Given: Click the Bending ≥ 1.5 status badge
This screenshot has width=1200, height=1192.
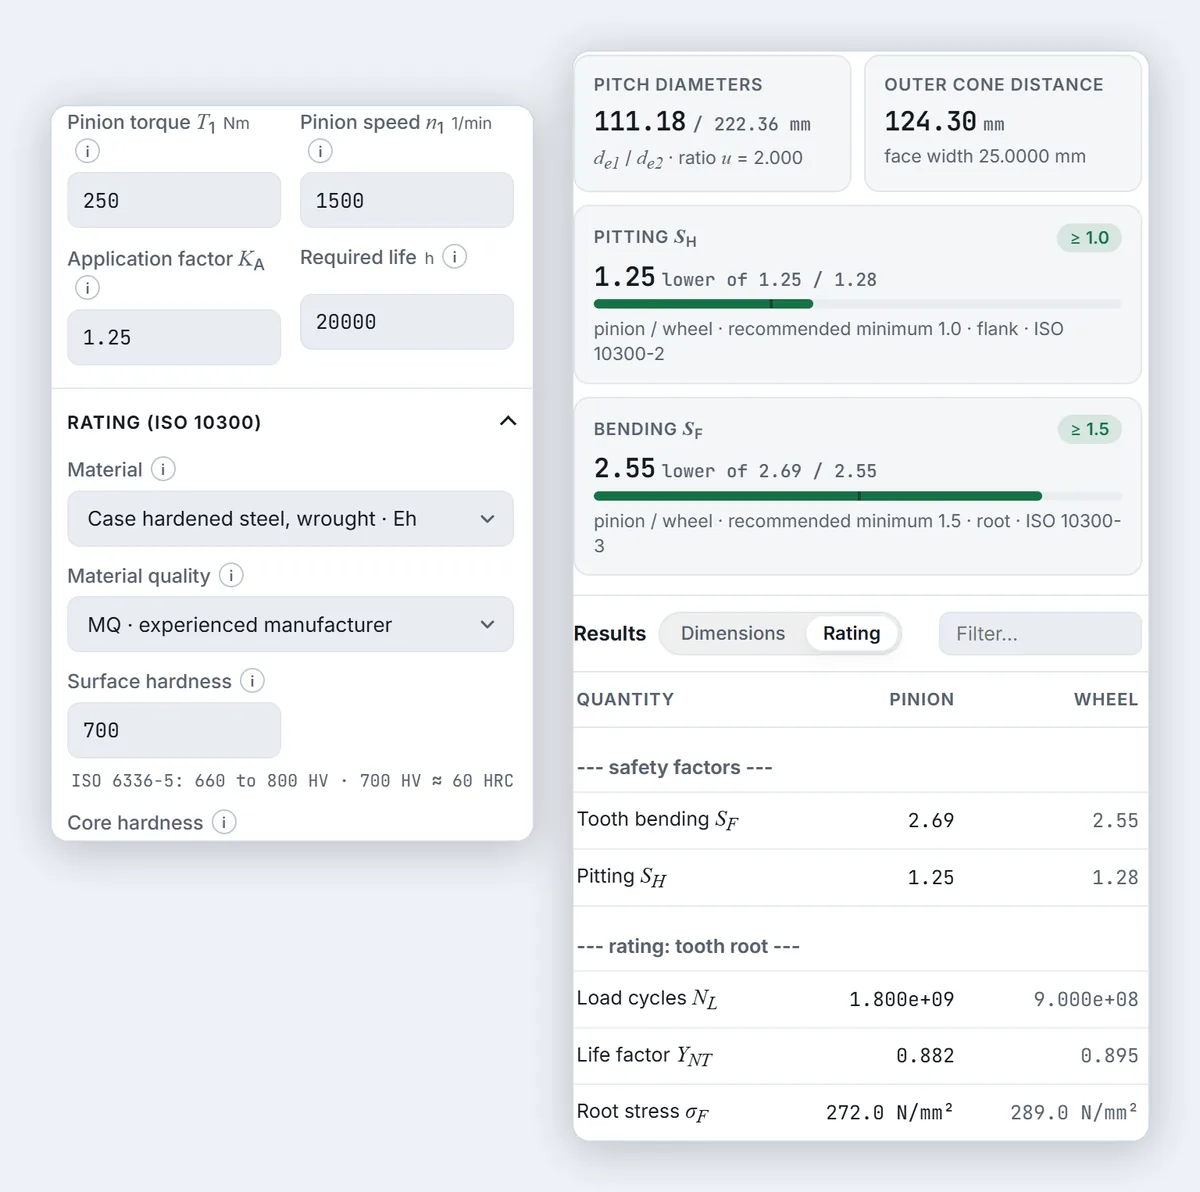Looking at the screenshot, I should (1090, 429).
